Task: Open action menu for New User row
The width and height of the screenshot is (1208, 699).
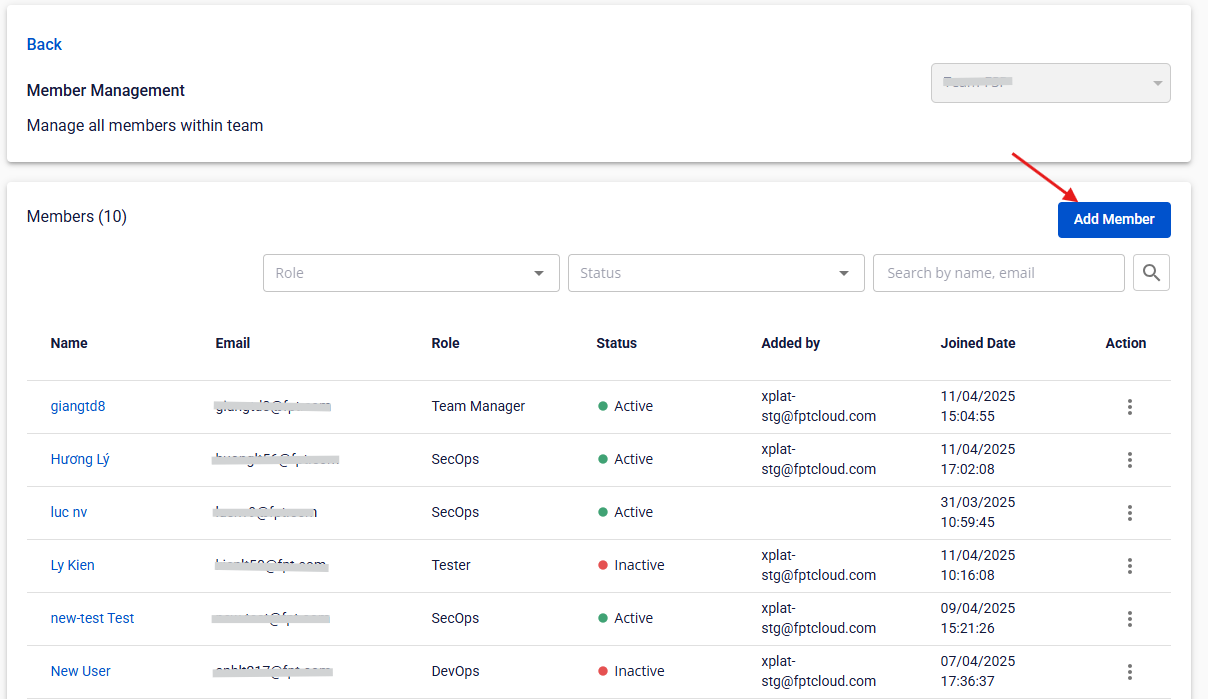Action: (x=1130, y=672)
